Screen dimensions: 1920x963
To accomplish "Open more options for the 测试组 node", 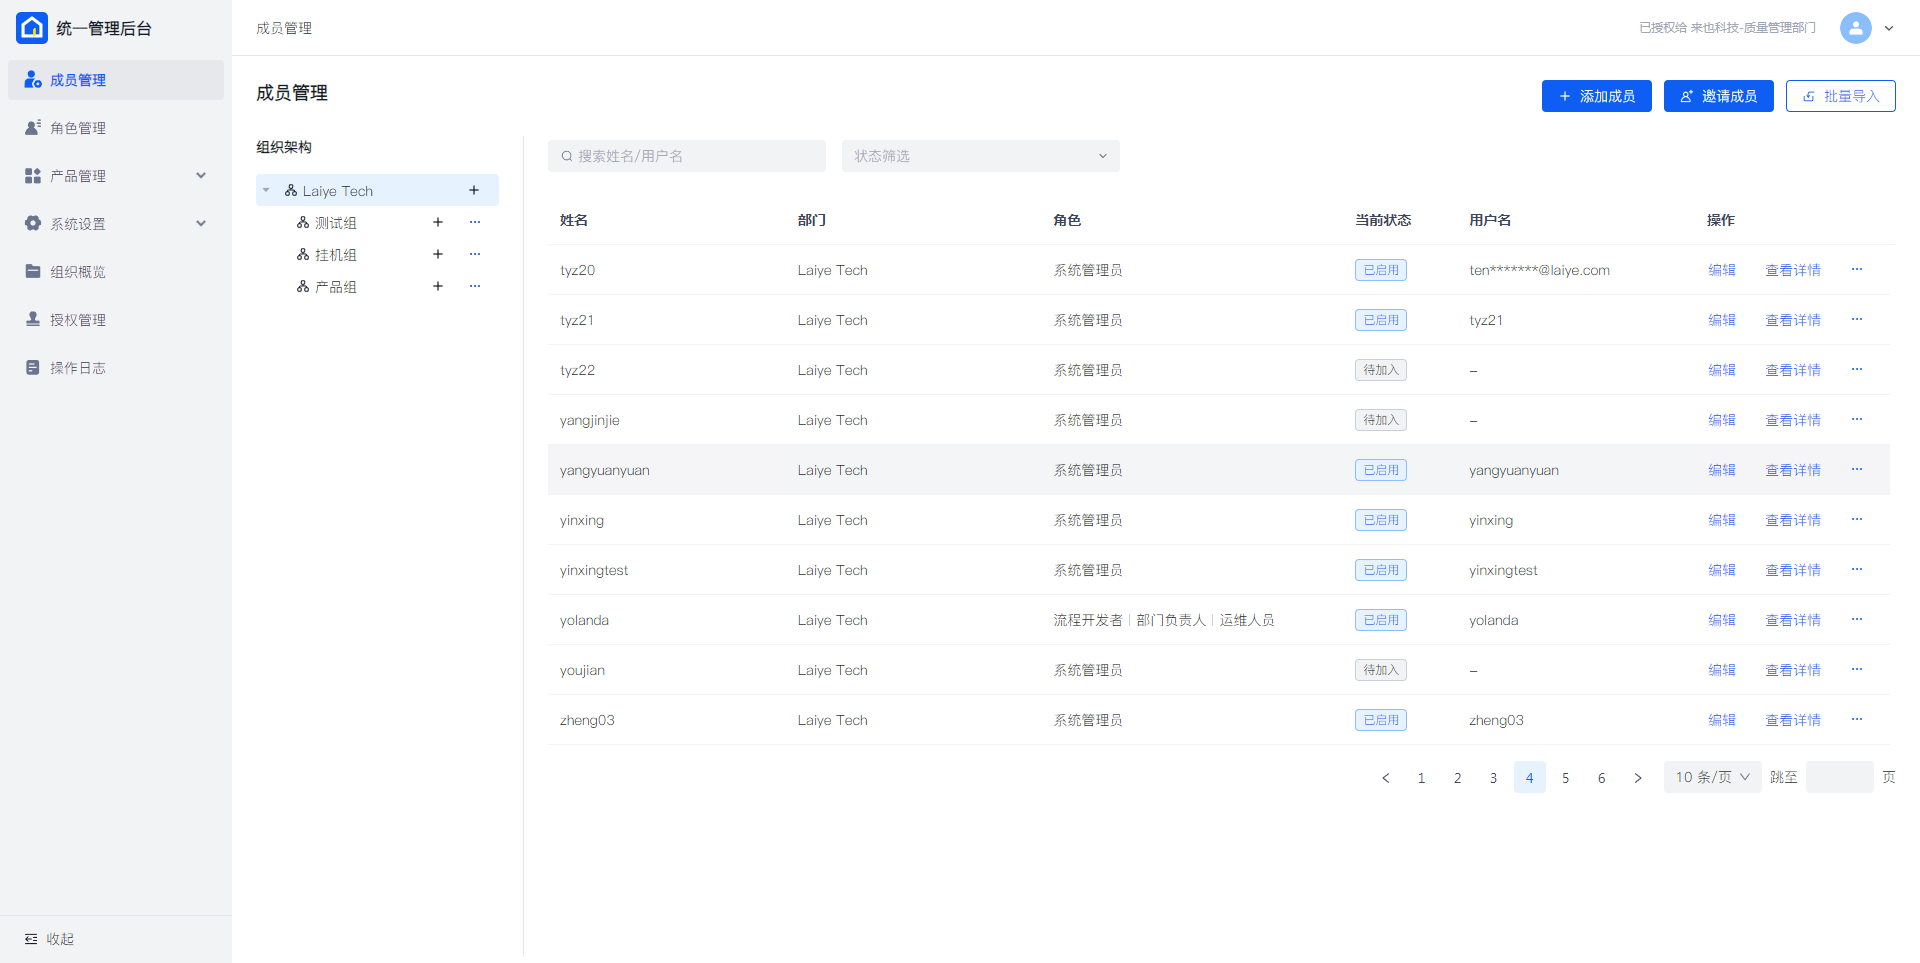I will 475,222.
